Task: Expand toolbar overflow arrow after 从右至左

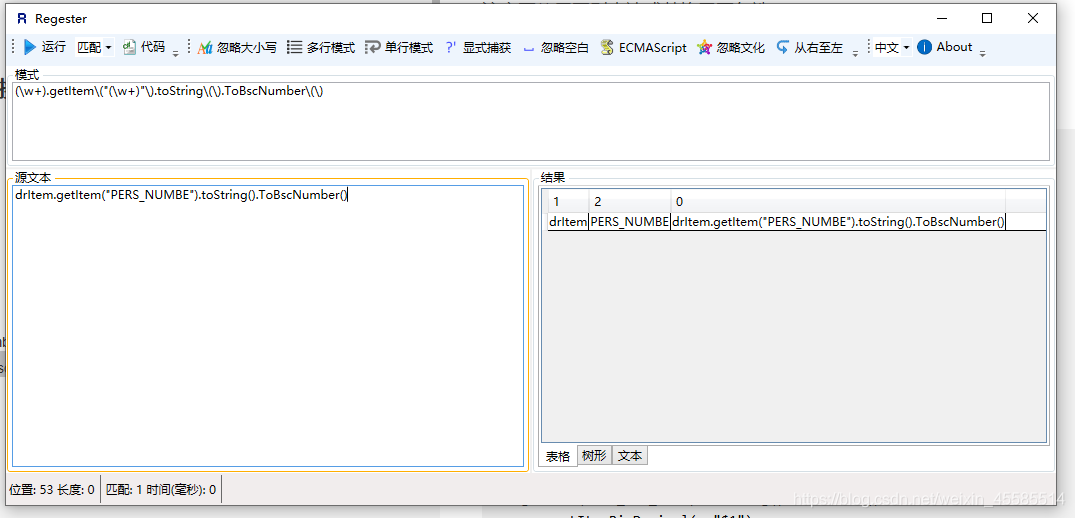Action: 855,52
